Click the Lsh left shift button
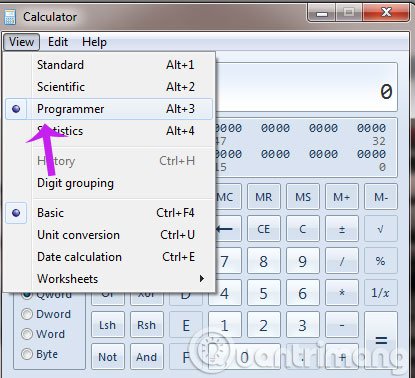415x378 pixels. point(108,325)
